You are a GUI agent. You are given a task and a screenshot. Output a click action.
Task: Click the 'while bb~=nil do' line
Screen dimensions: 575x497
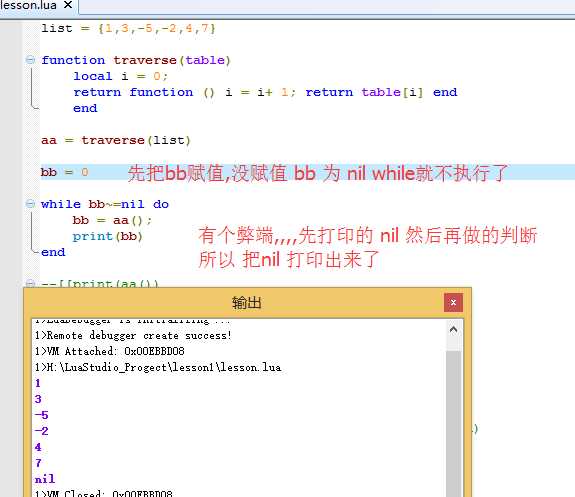coord(105,204)
